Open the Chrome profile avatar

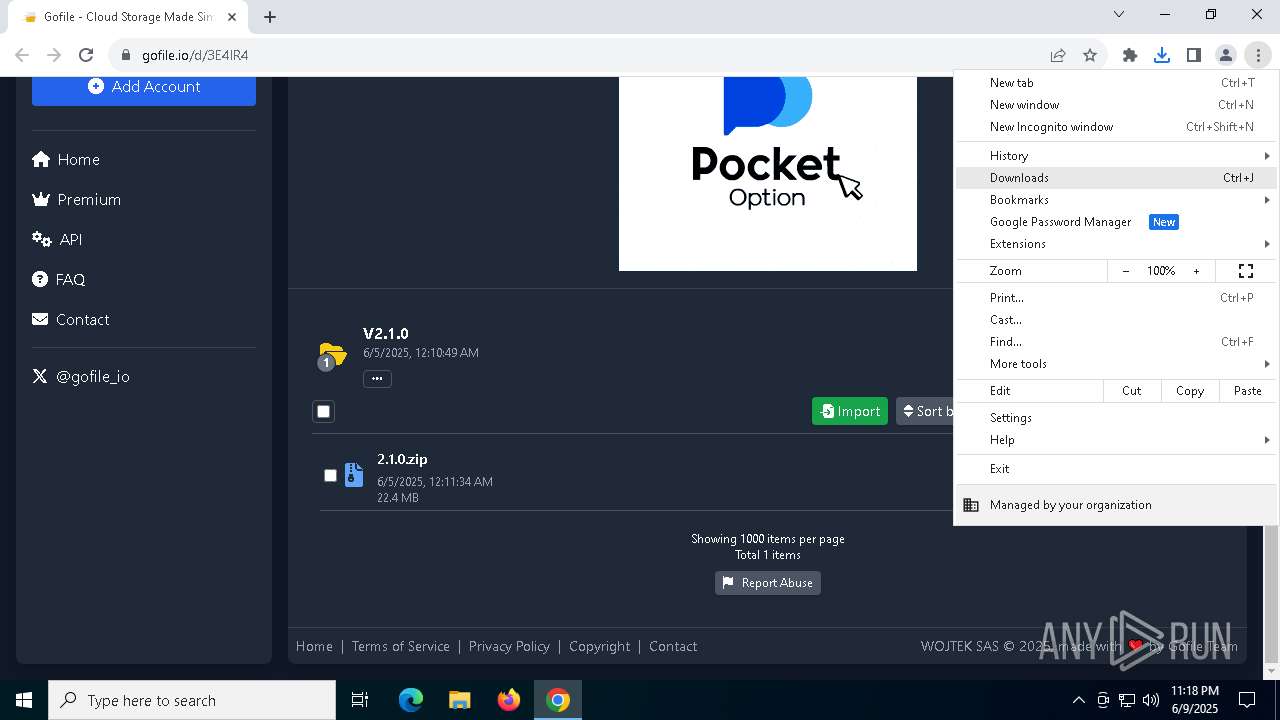1226,55
